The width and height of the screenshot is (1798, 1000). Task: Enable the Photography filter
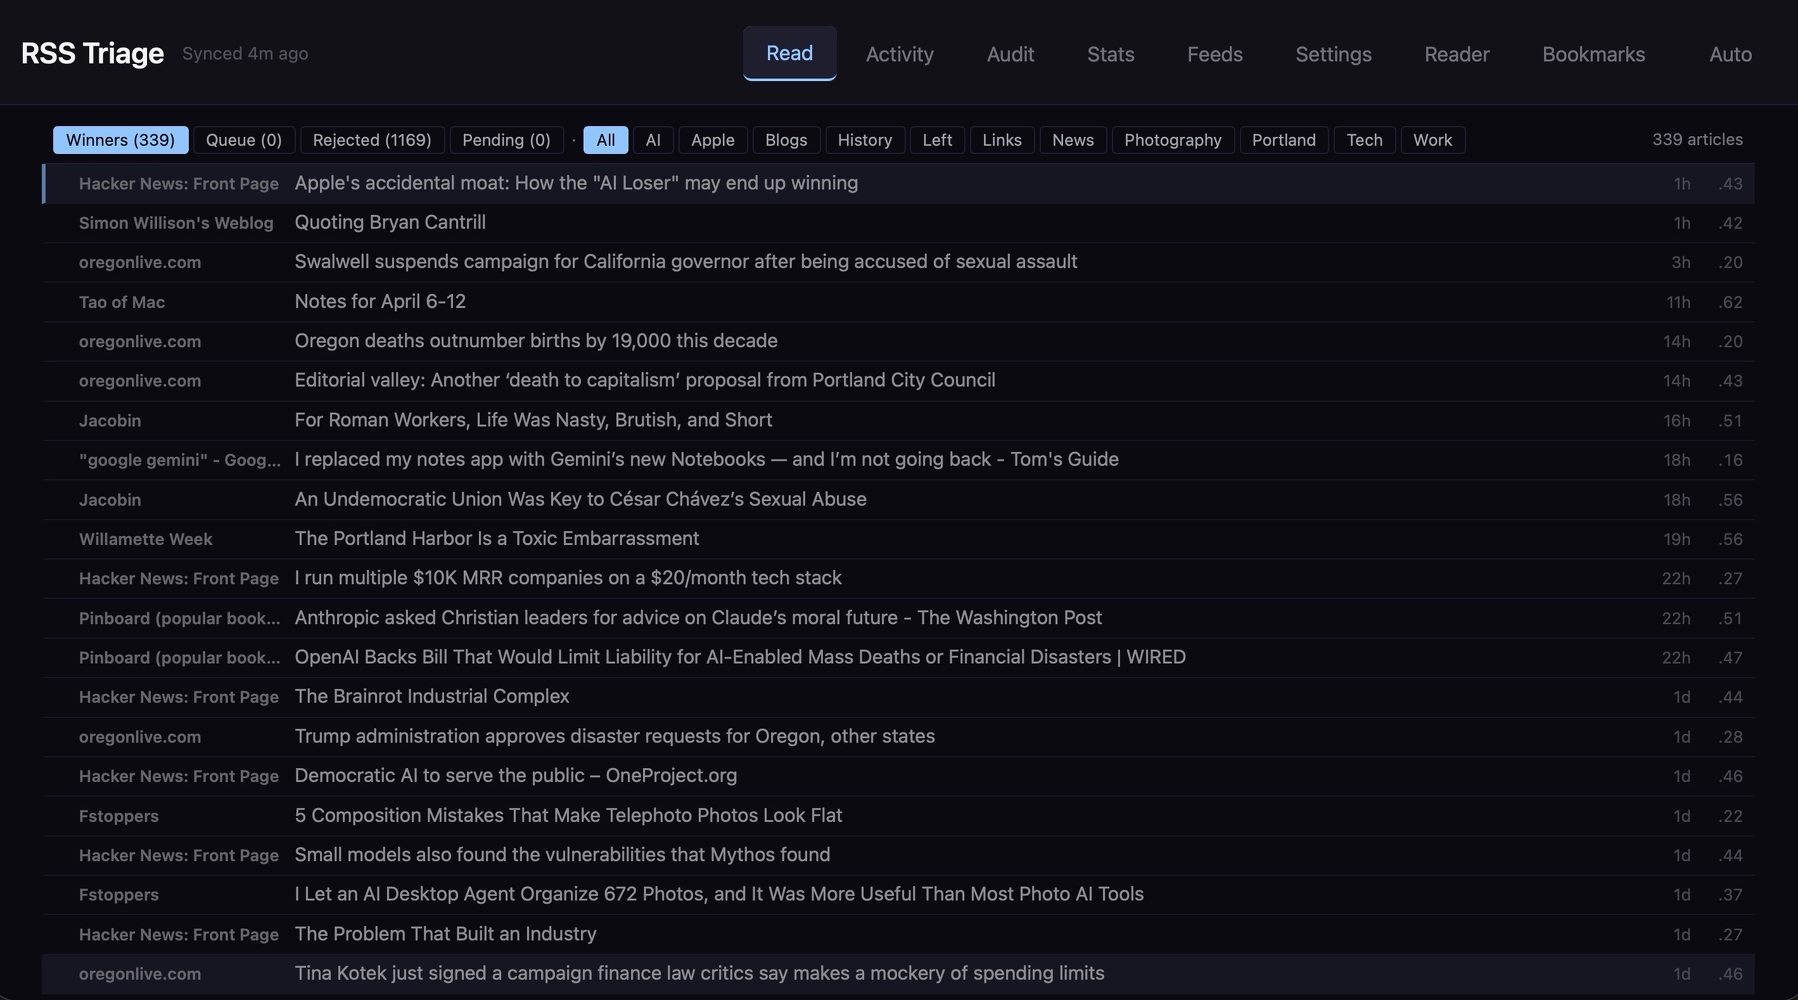click(1172, 140)
